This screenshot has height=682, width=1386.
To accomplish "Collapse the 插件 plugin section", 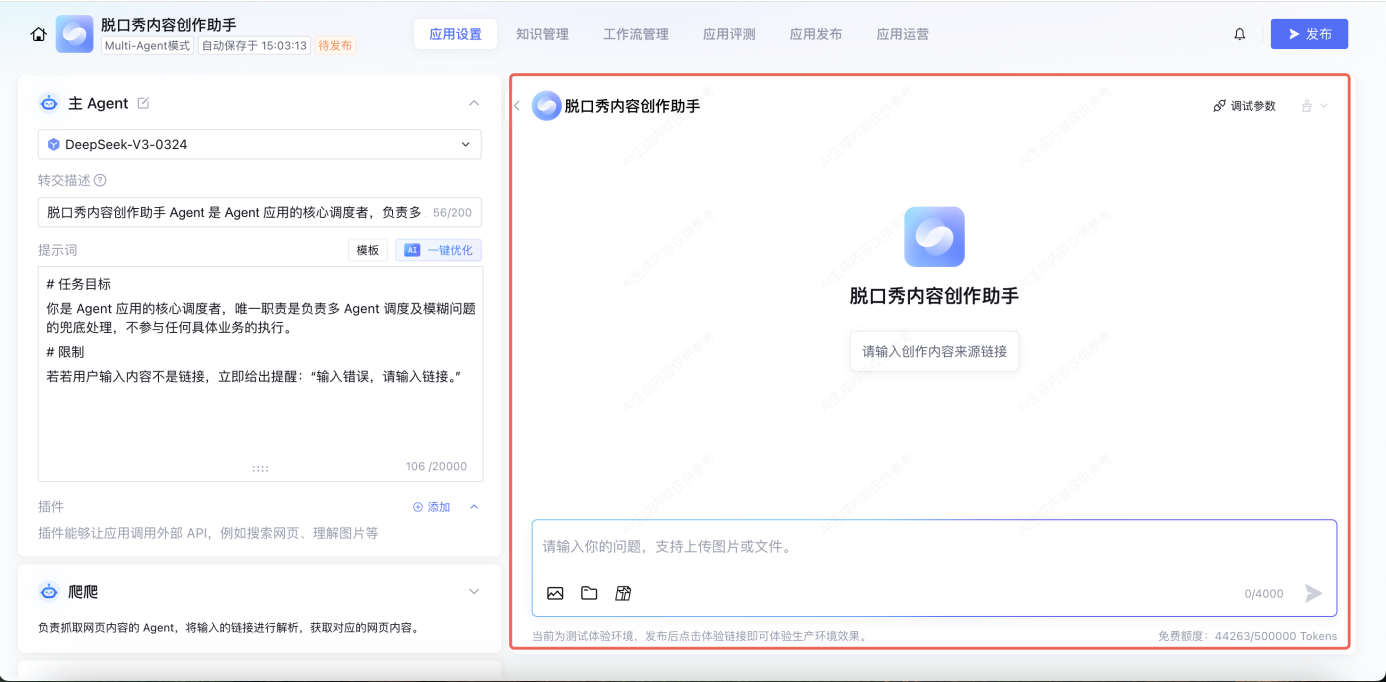I will coord(474,507).
